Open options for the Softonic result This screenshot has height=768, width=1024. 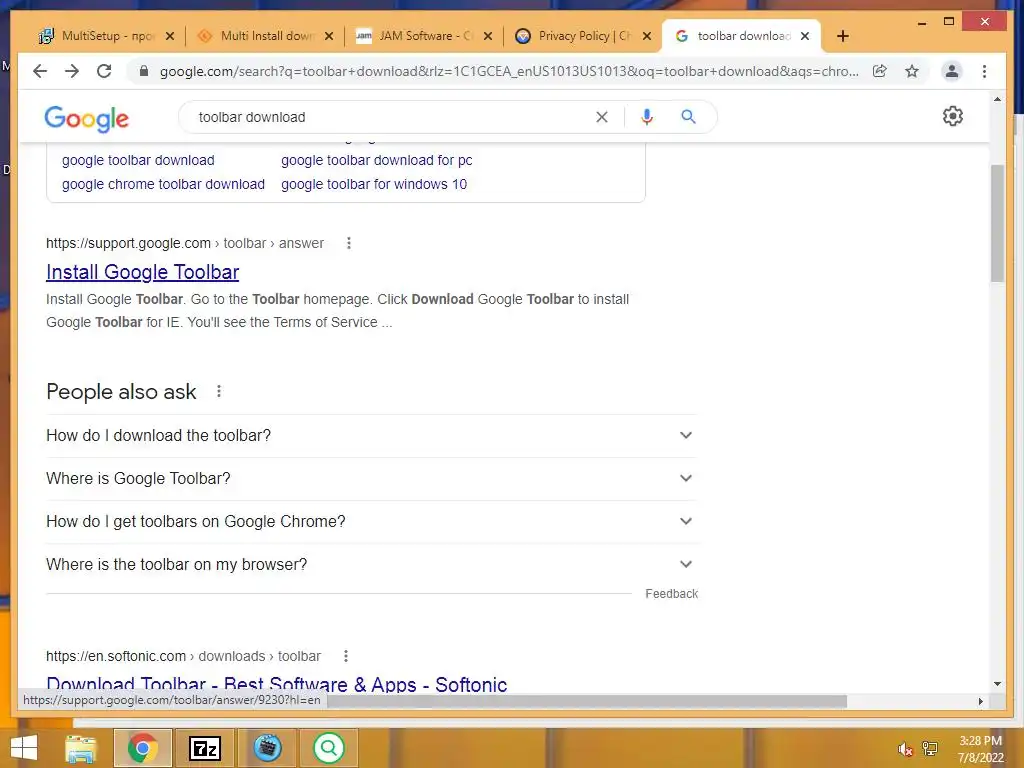[x=345, y=656]
